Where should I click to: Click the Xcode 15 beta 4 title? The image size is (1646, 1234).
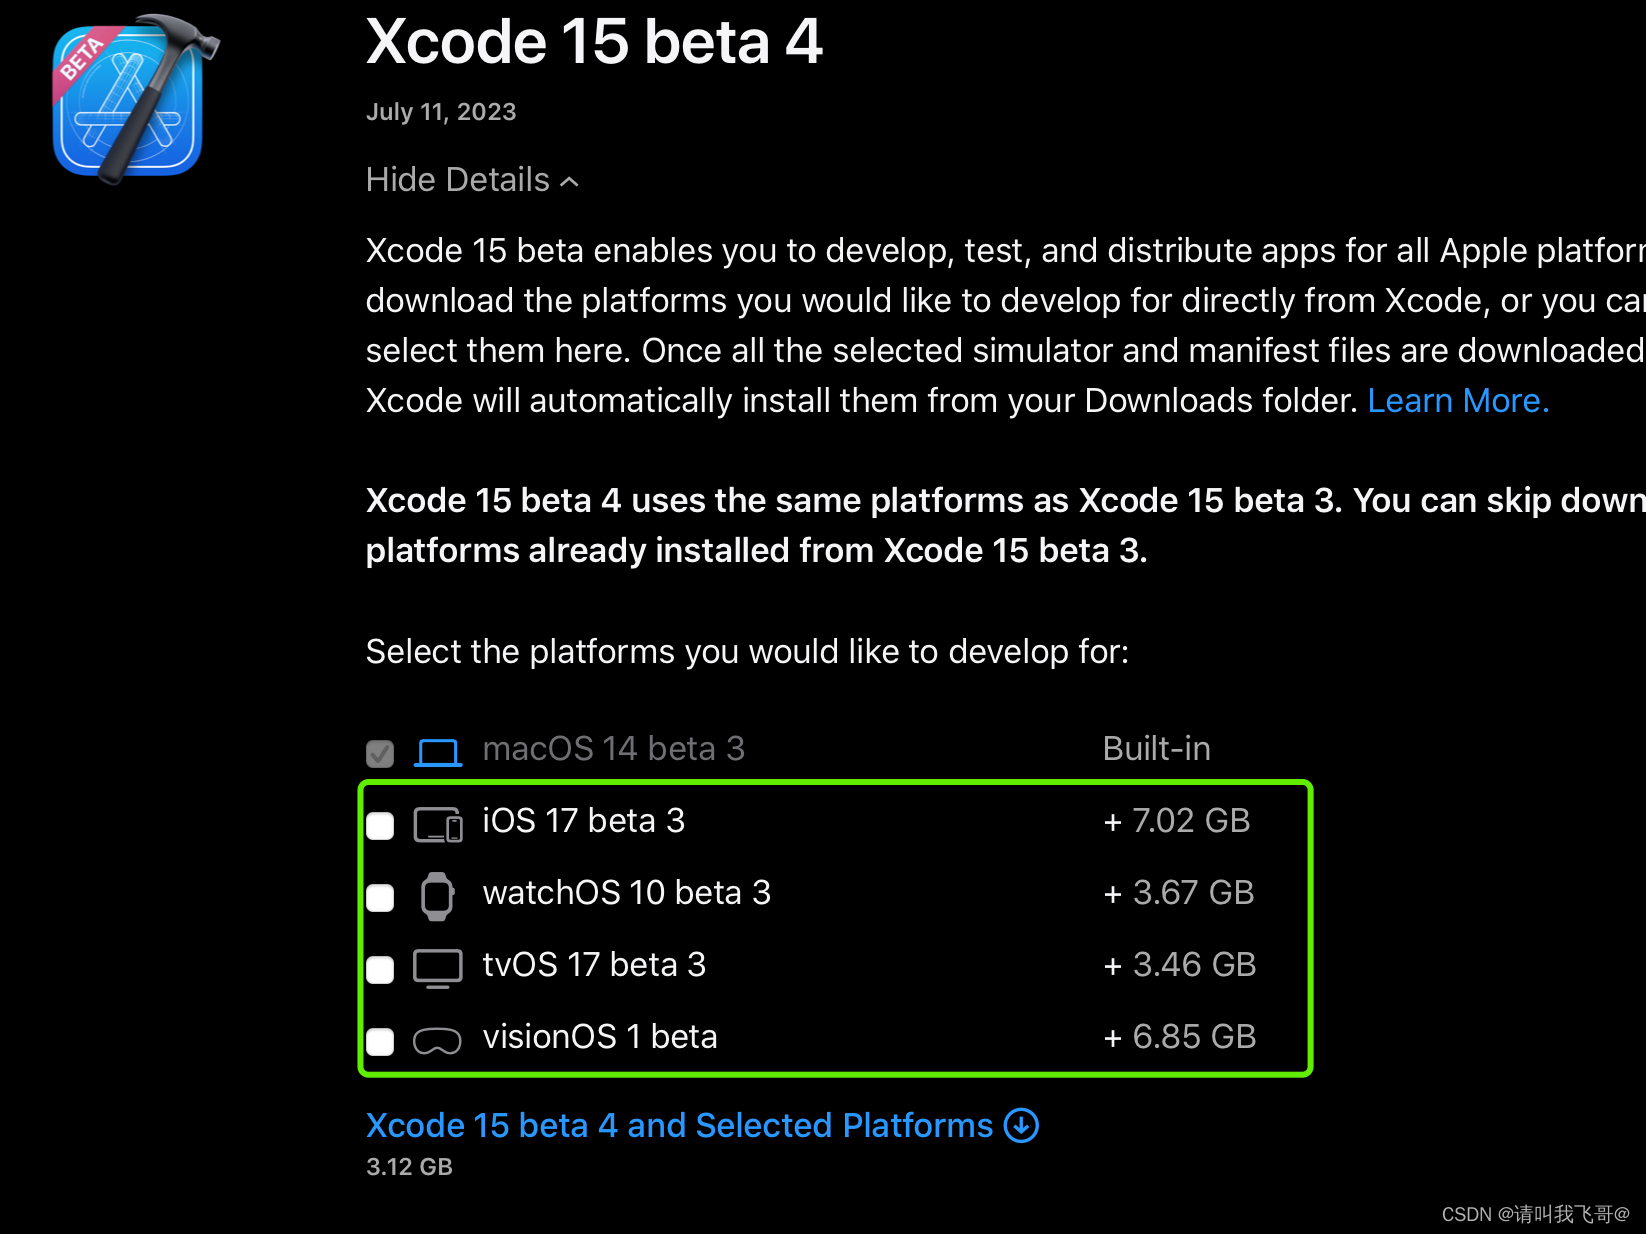(x=594, y=42)
